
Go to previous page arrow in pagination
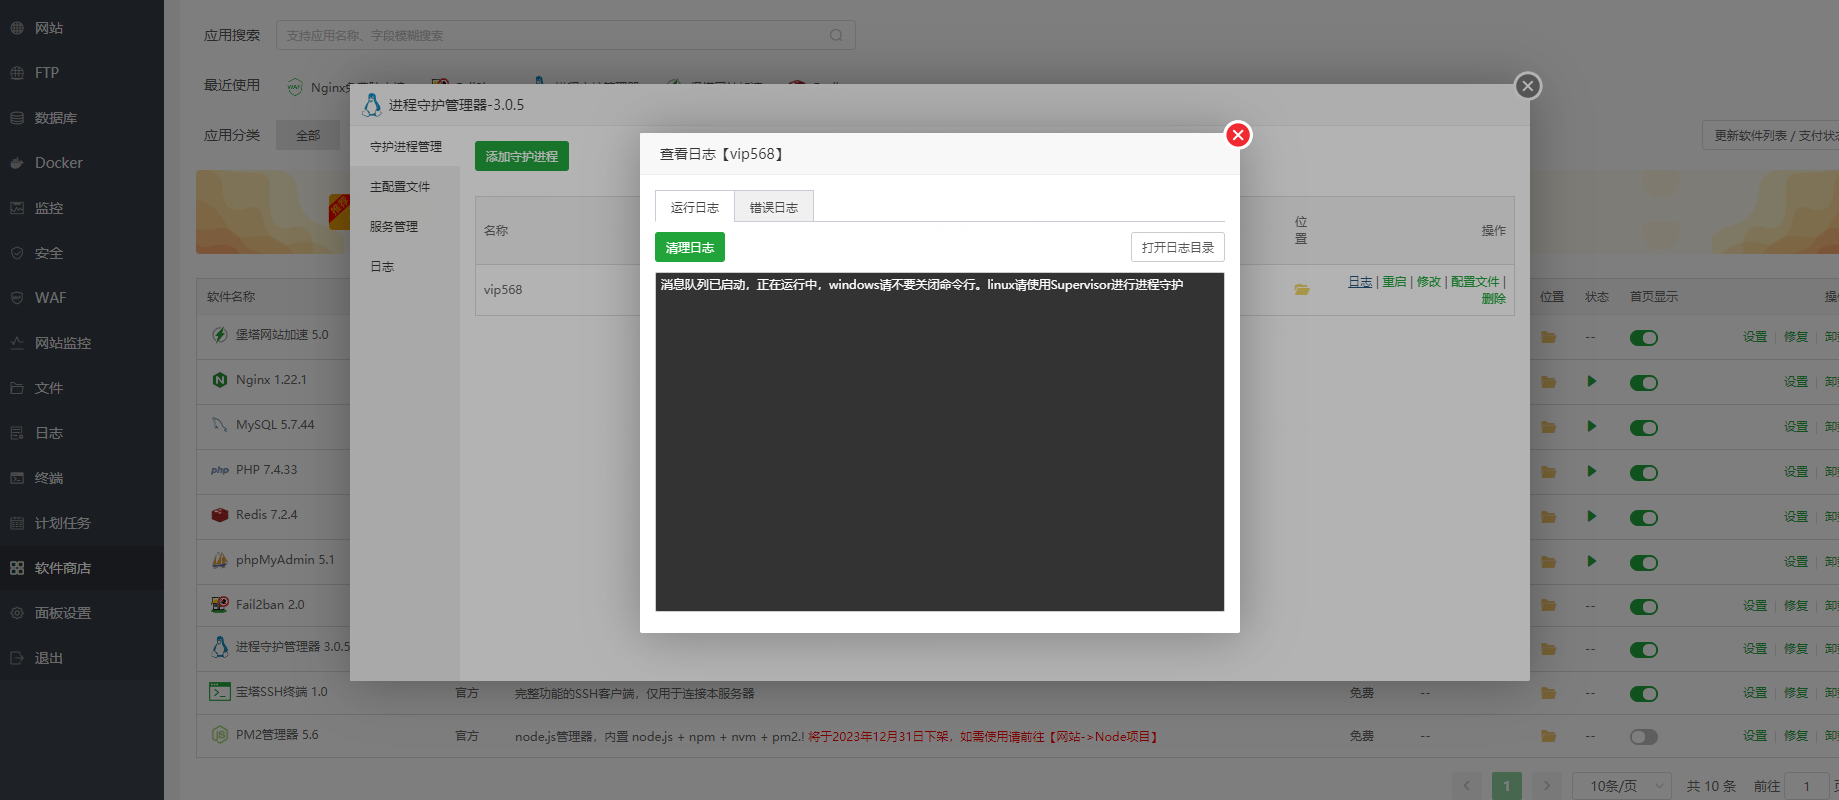coord(1467,786)
